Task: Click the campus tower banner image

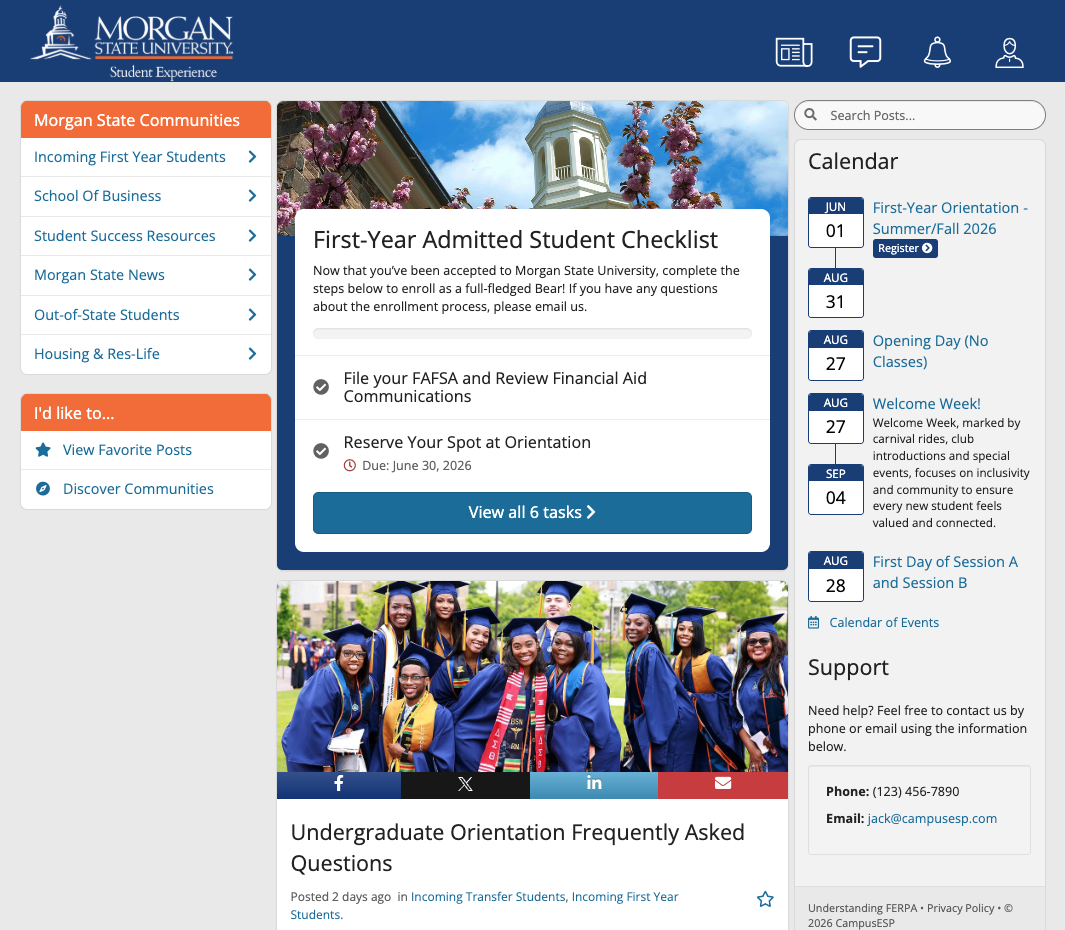Action: click(x=532, y=155)
